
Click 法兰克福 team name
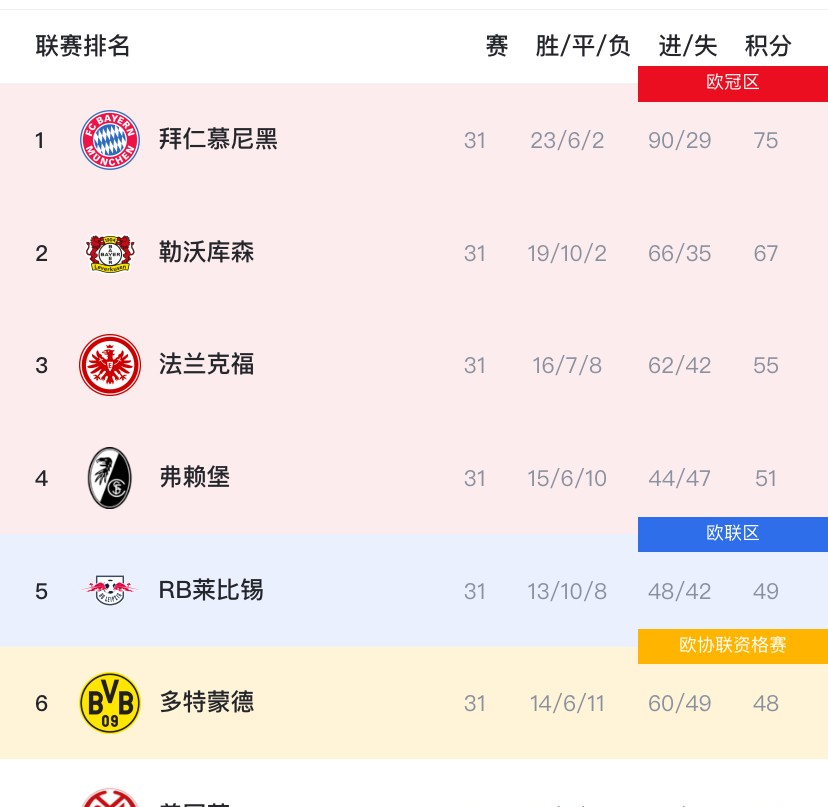pos(206,365)
